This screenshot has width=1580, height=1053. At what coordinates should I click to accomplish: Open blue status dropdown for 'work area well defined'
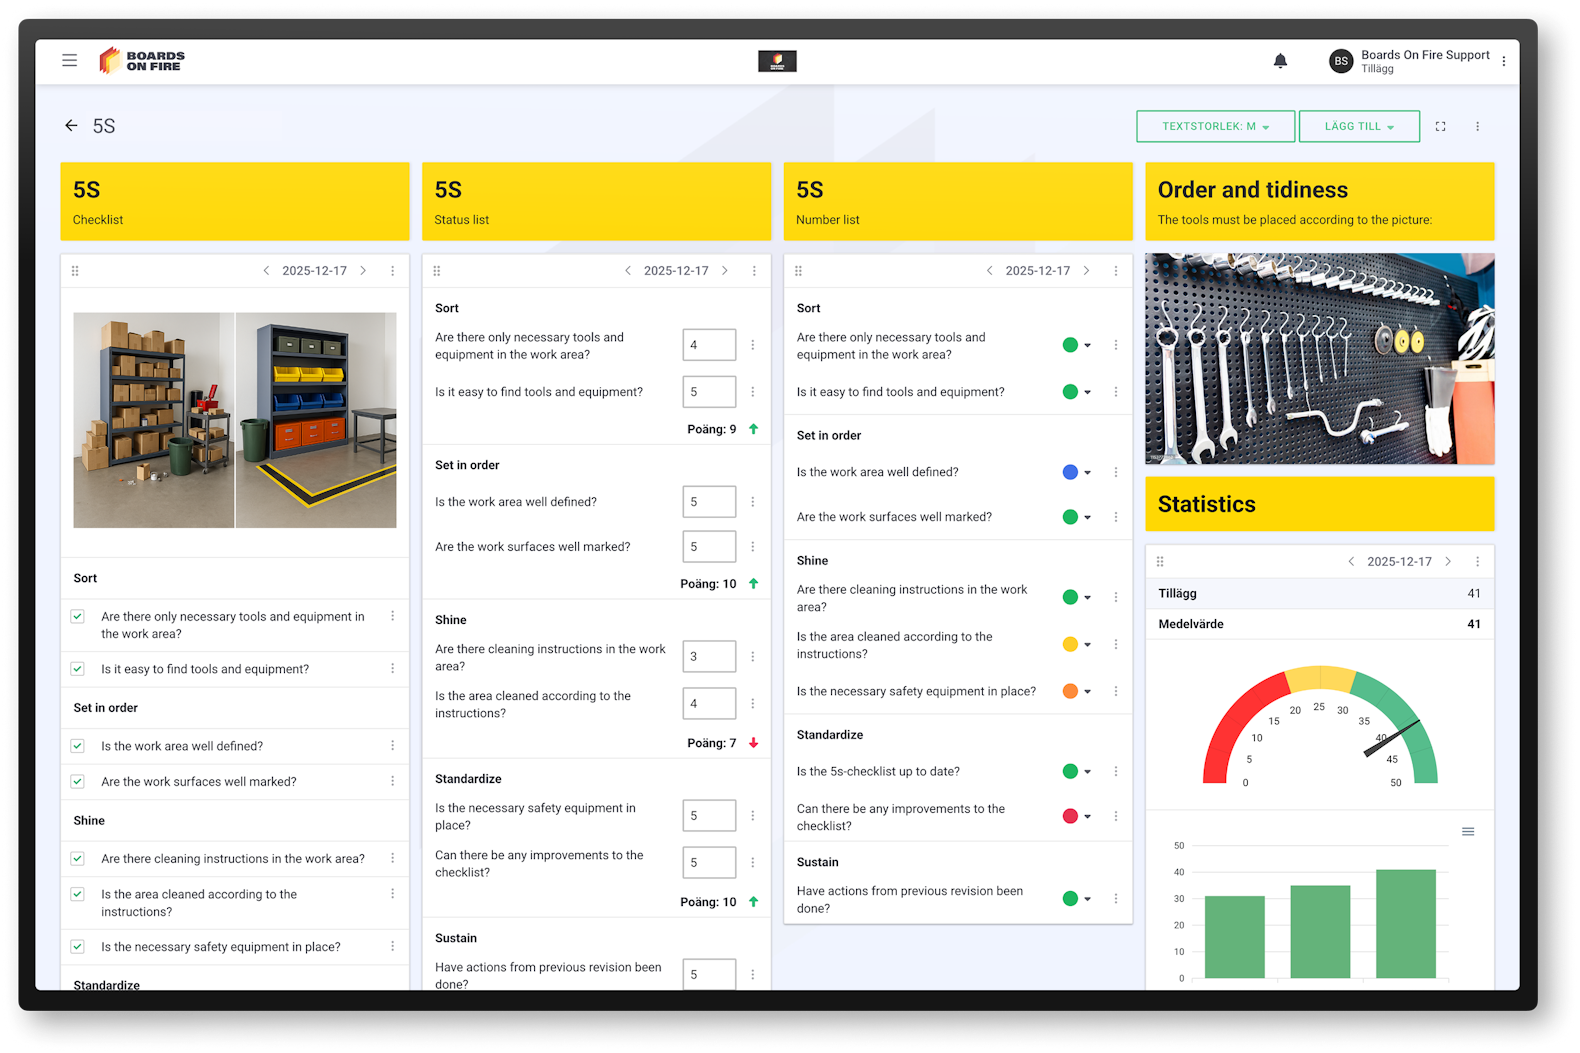click(1088, 473)
